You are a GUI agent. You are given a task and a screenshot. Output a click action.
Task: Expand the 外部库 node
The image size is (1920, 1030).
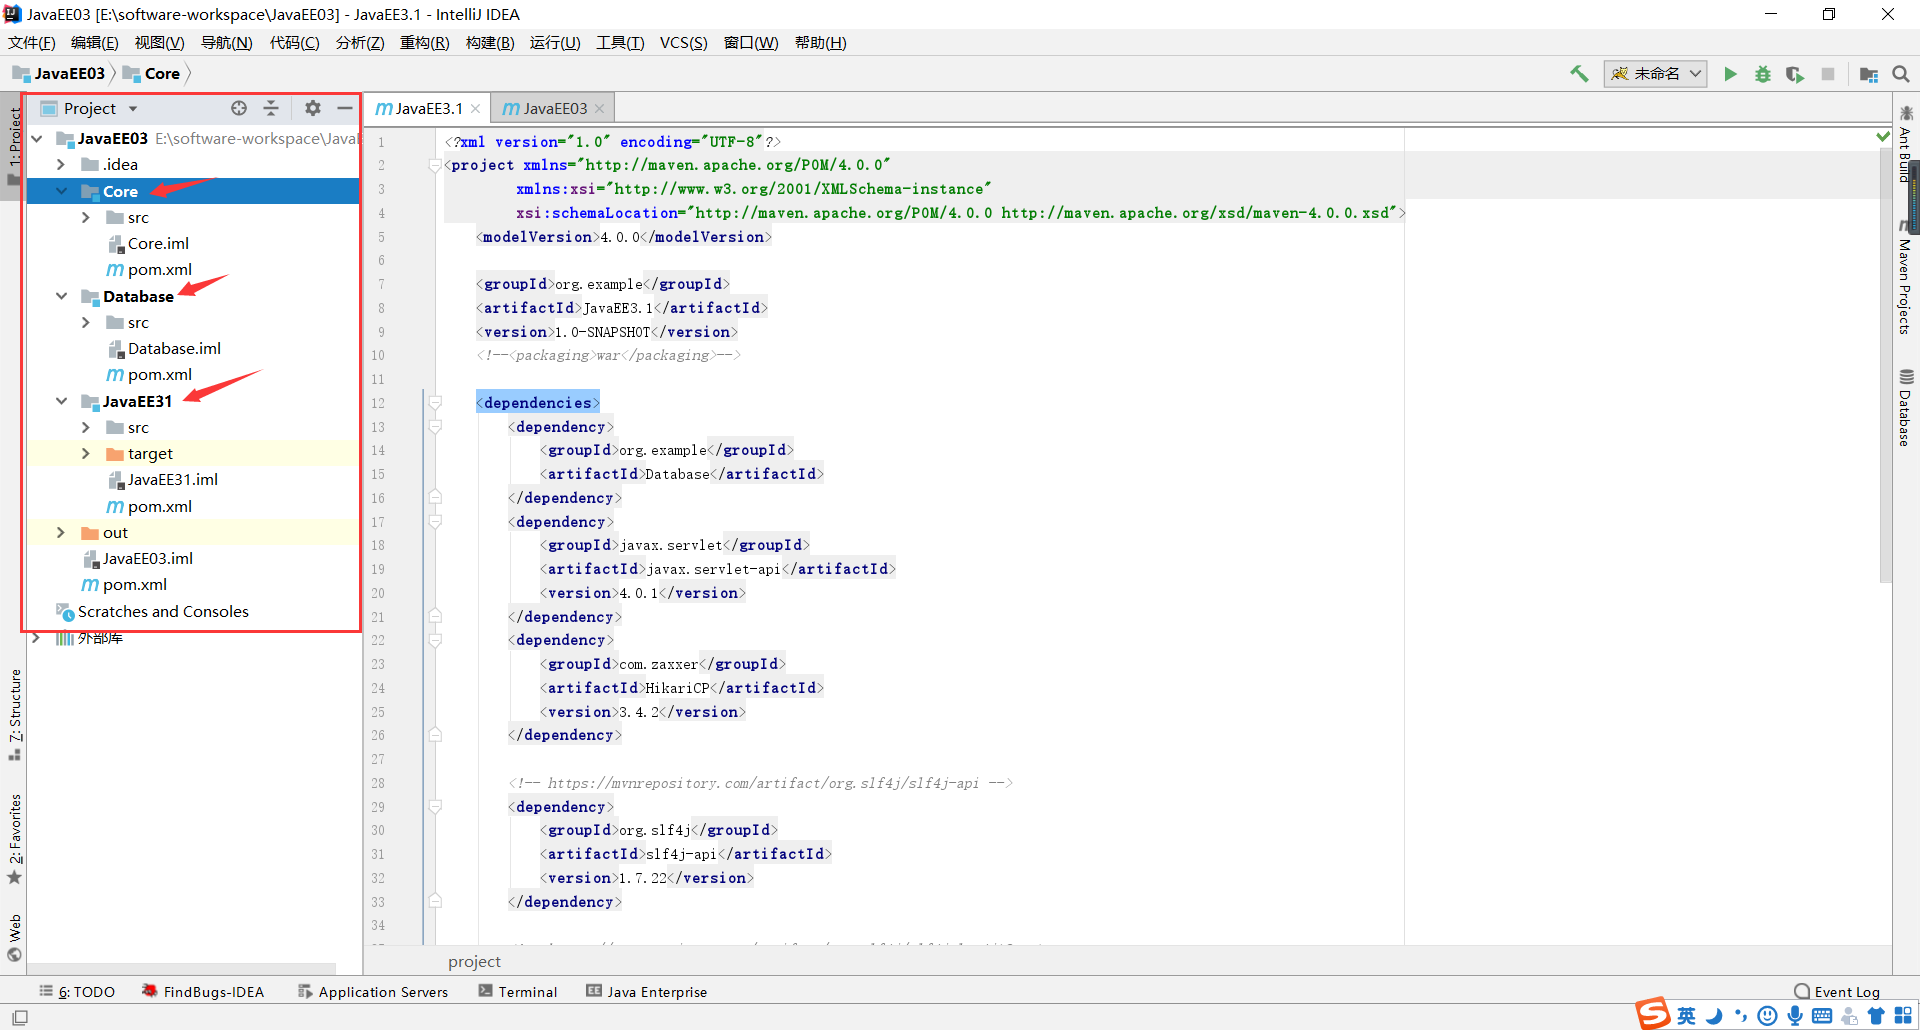36,638
